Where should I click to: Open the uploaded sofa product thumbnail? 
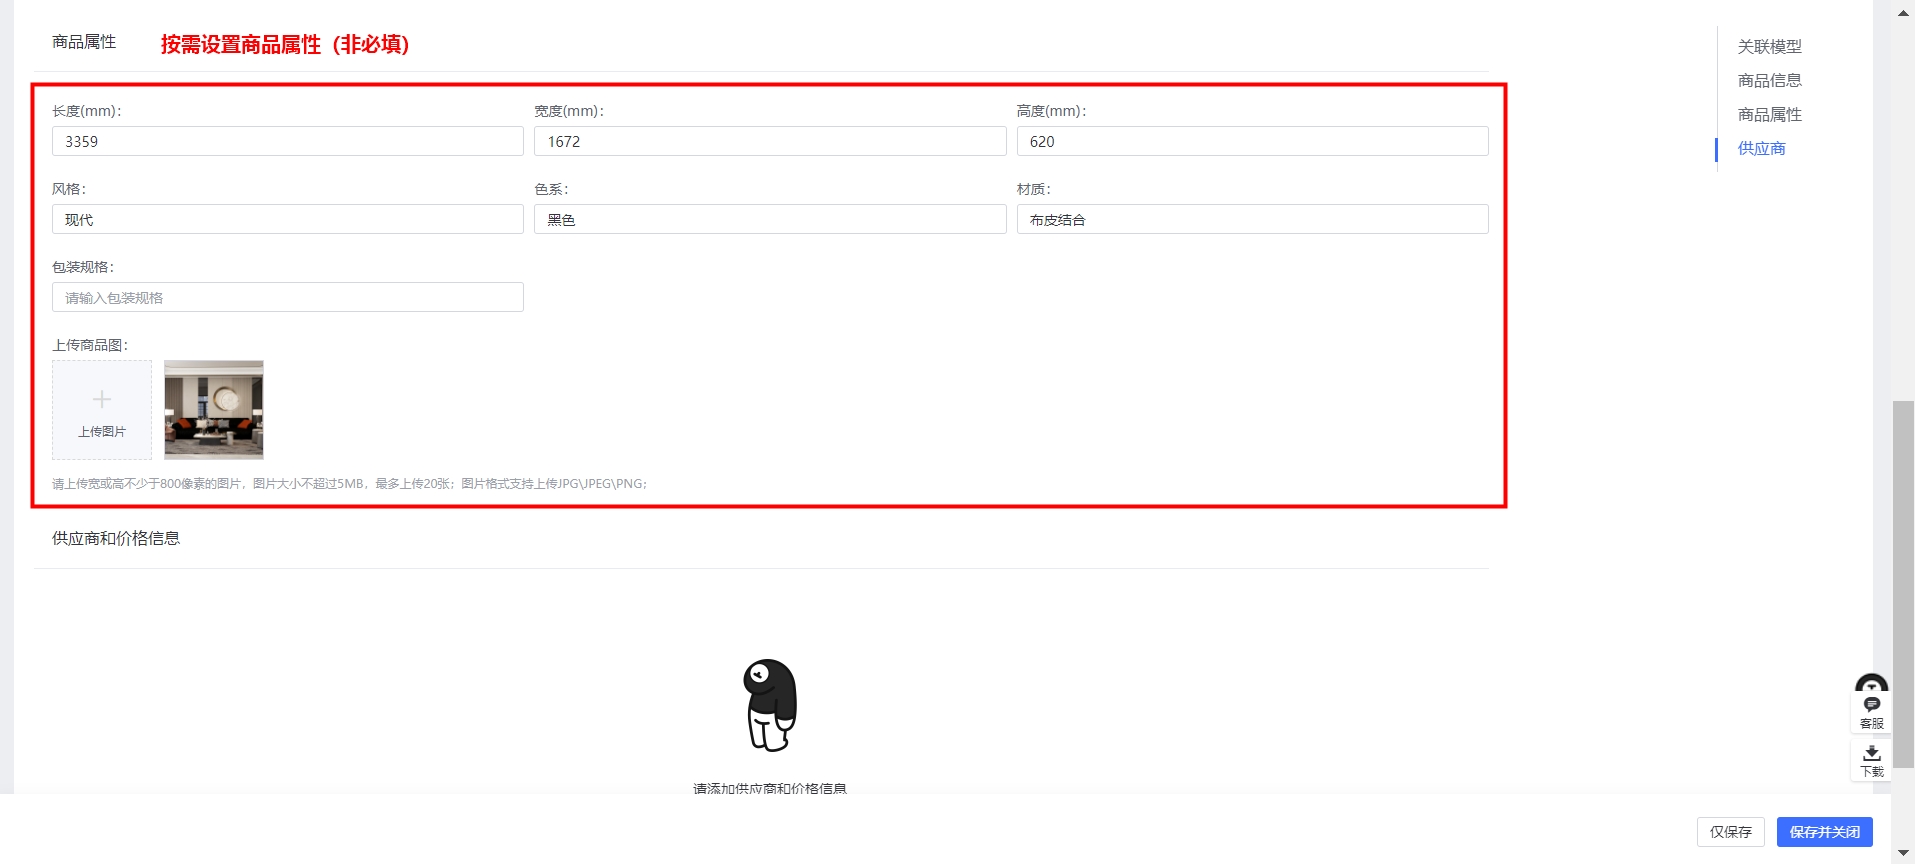214,410
